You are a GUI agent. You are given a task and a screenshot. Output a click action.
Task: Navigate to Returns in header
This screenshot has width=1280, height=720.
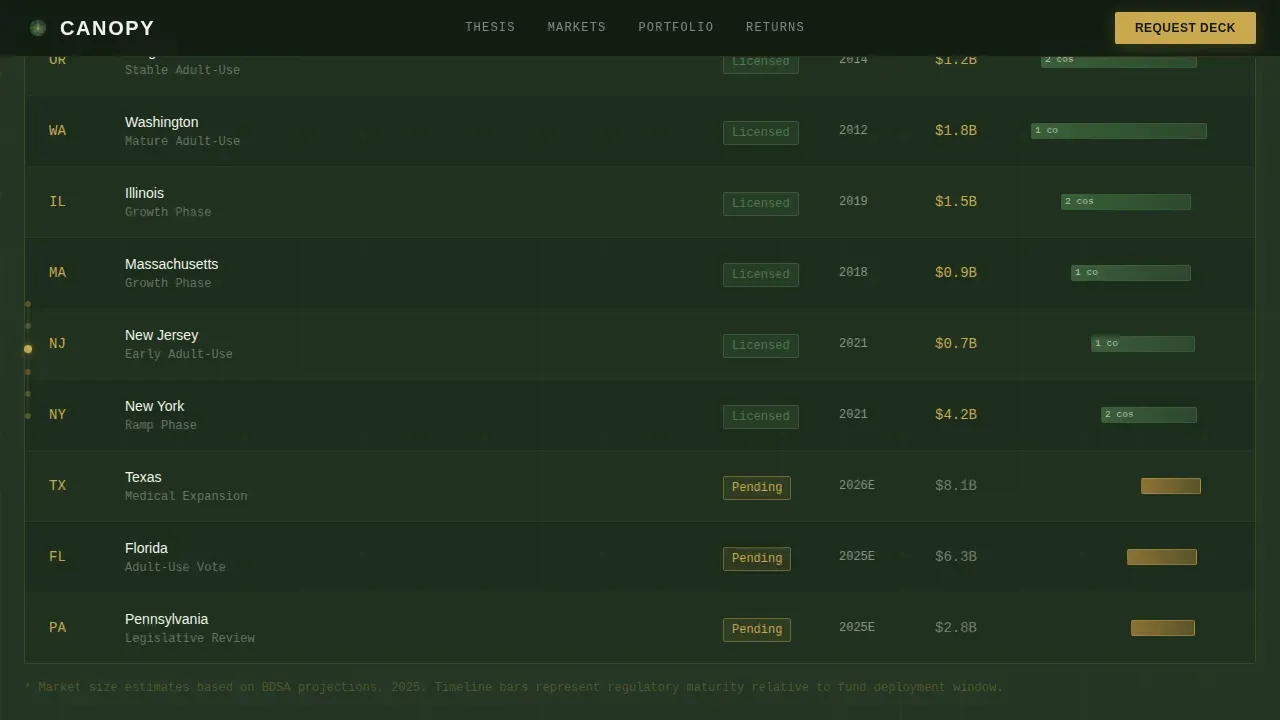[x=775, y=28]
